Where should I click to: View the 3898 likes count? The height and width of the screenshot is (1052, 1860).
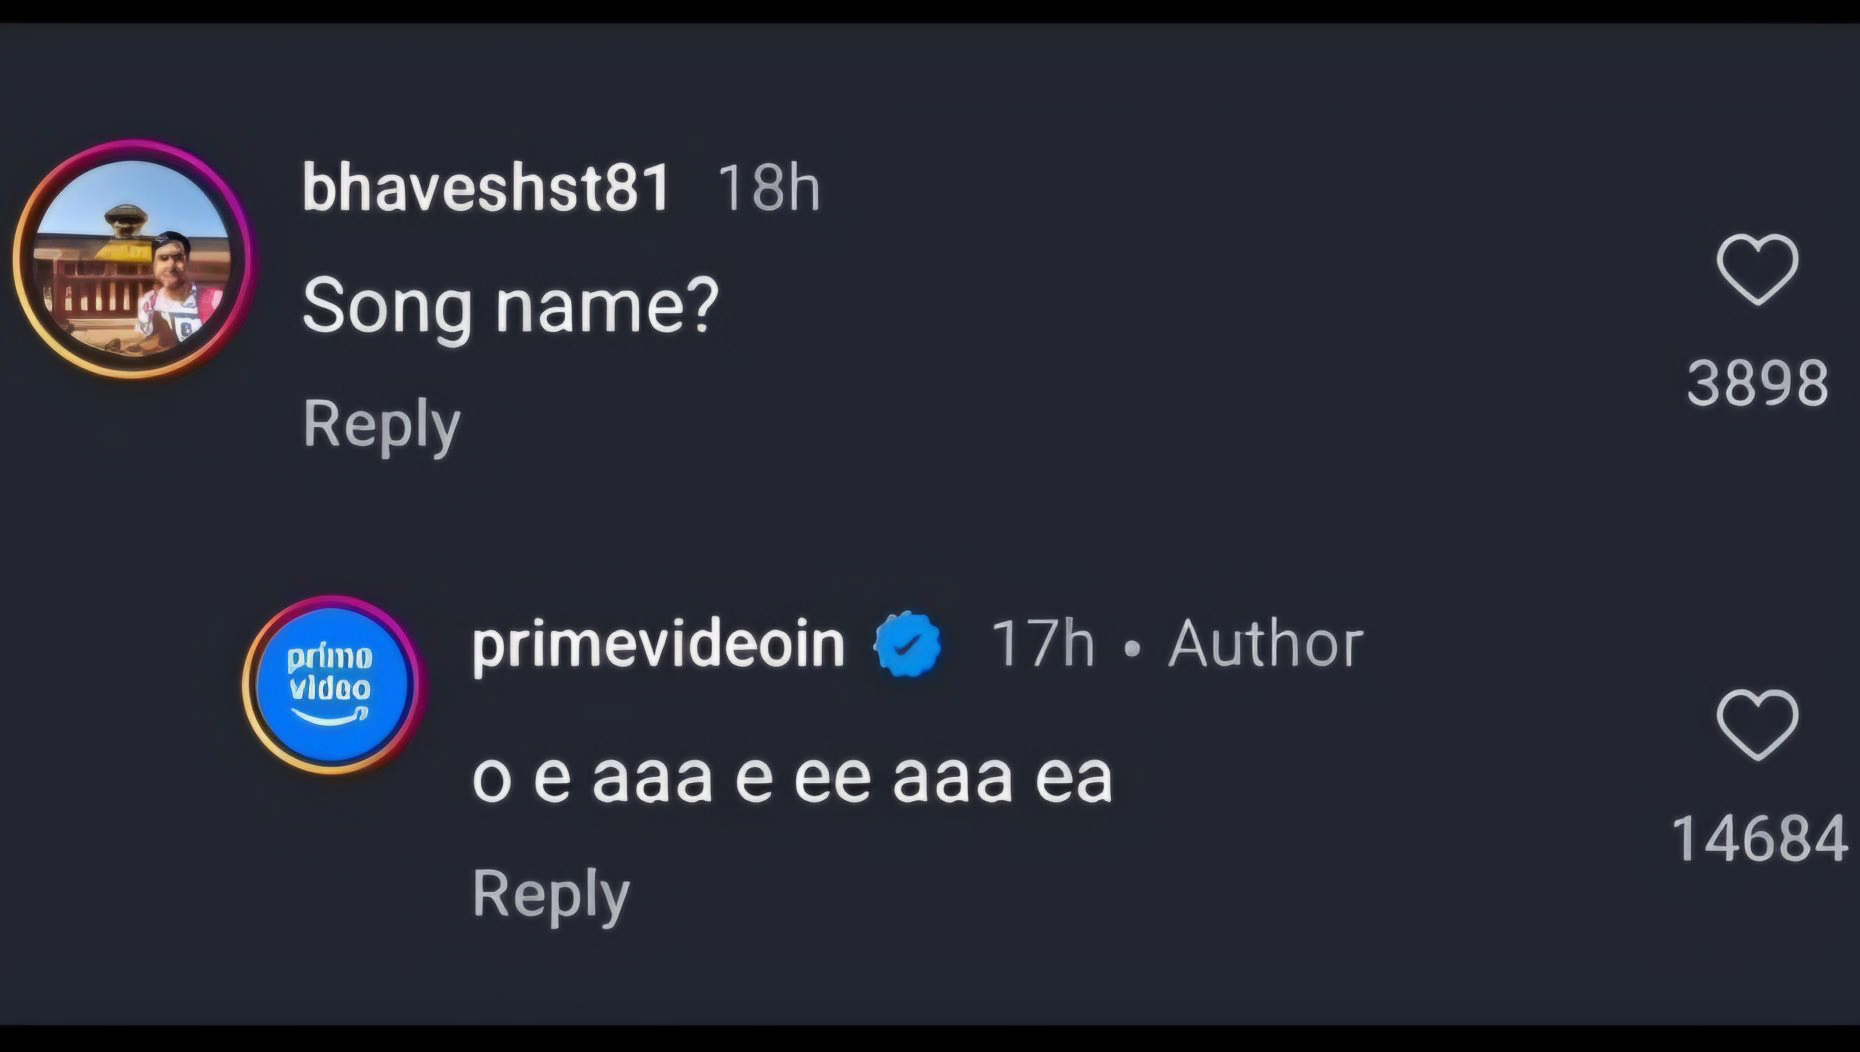coord(1757,383)
